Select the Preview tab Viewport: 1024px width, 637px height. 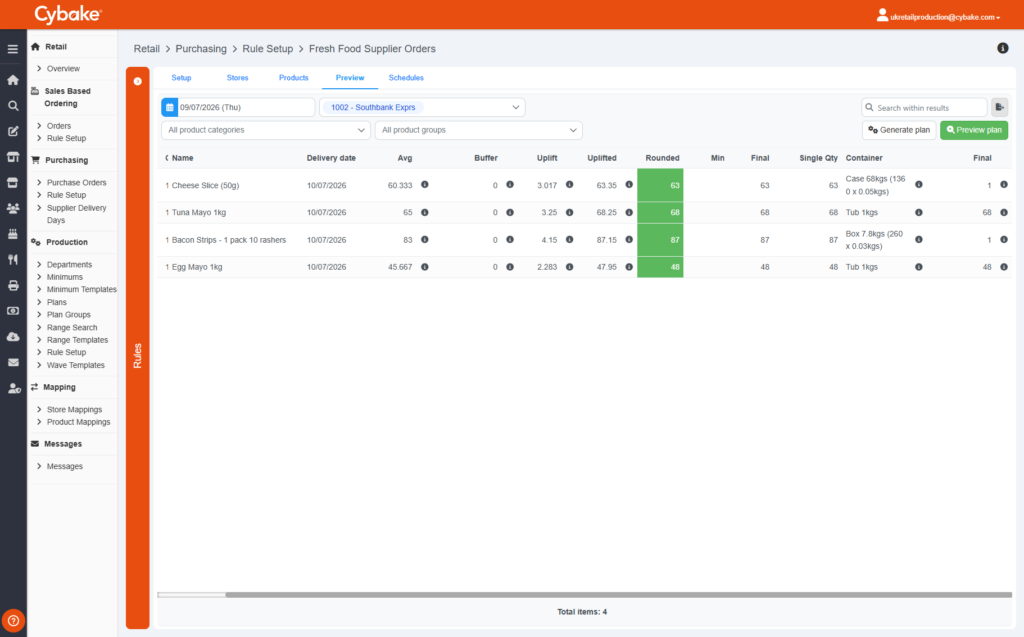pos(350,78)
